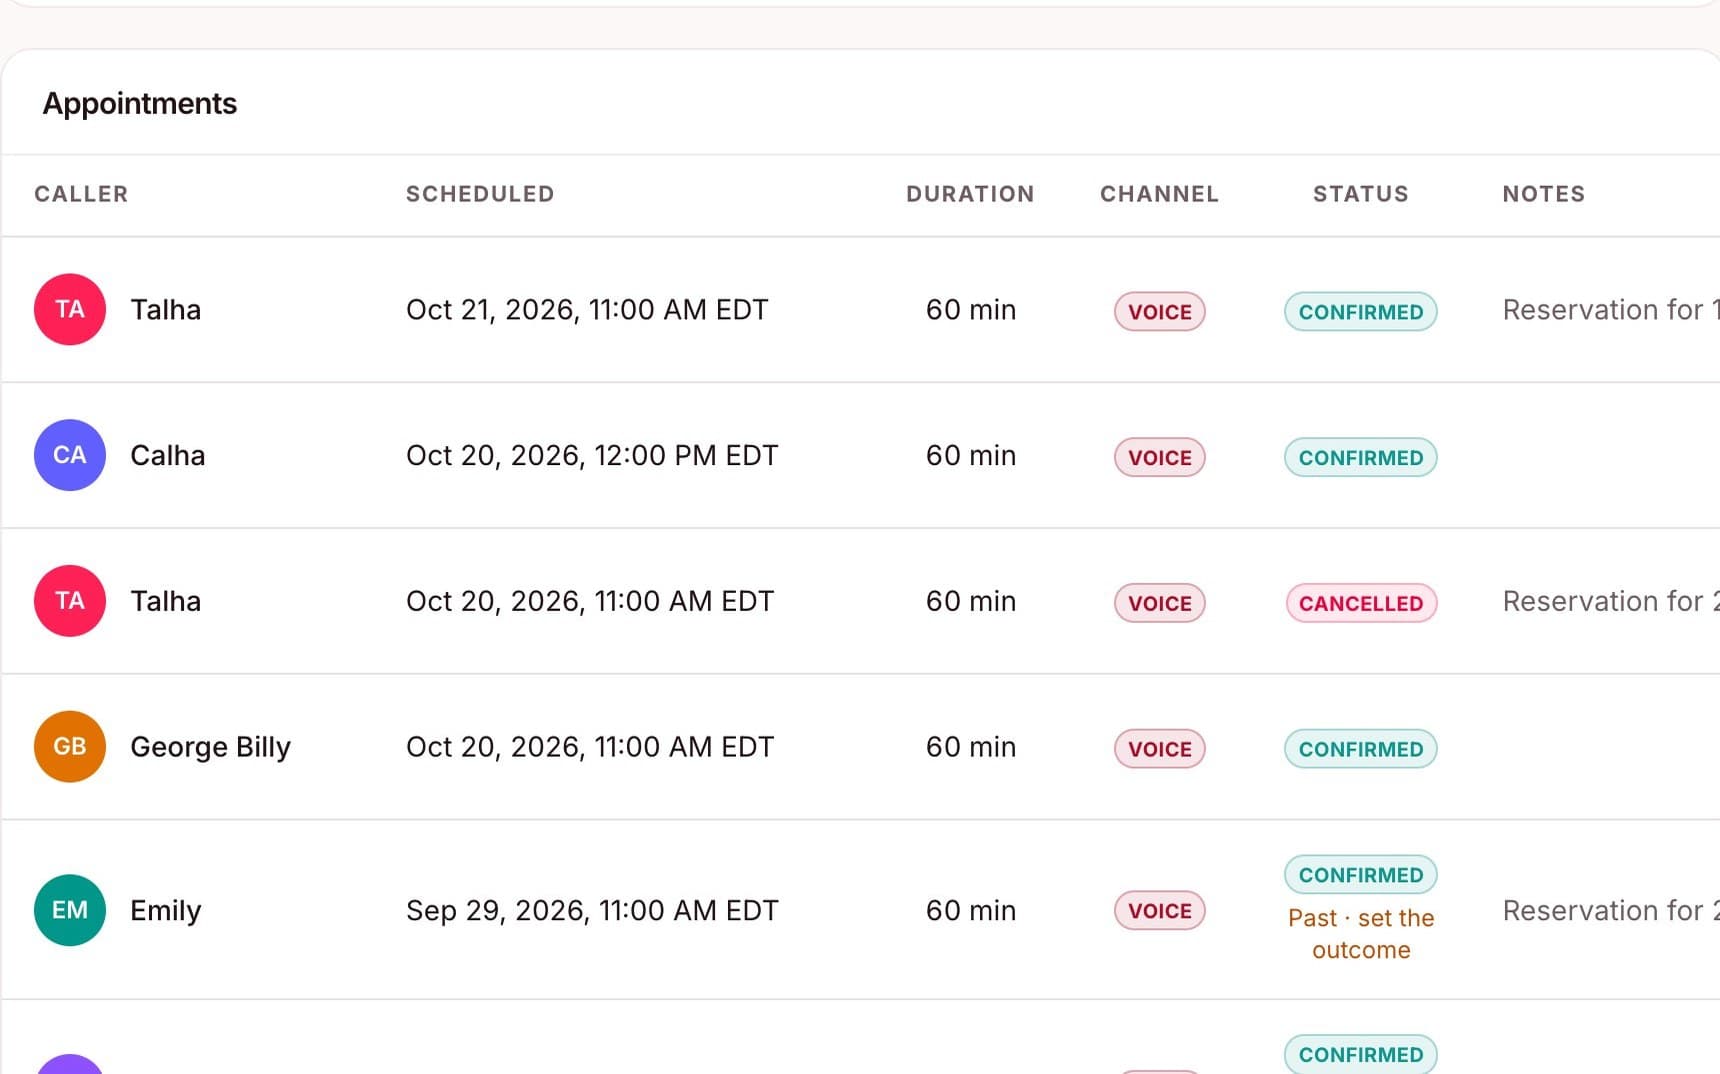
Task: Click the SCHEDULED column header
Action: pyautogui.click(x=480, y=194)
